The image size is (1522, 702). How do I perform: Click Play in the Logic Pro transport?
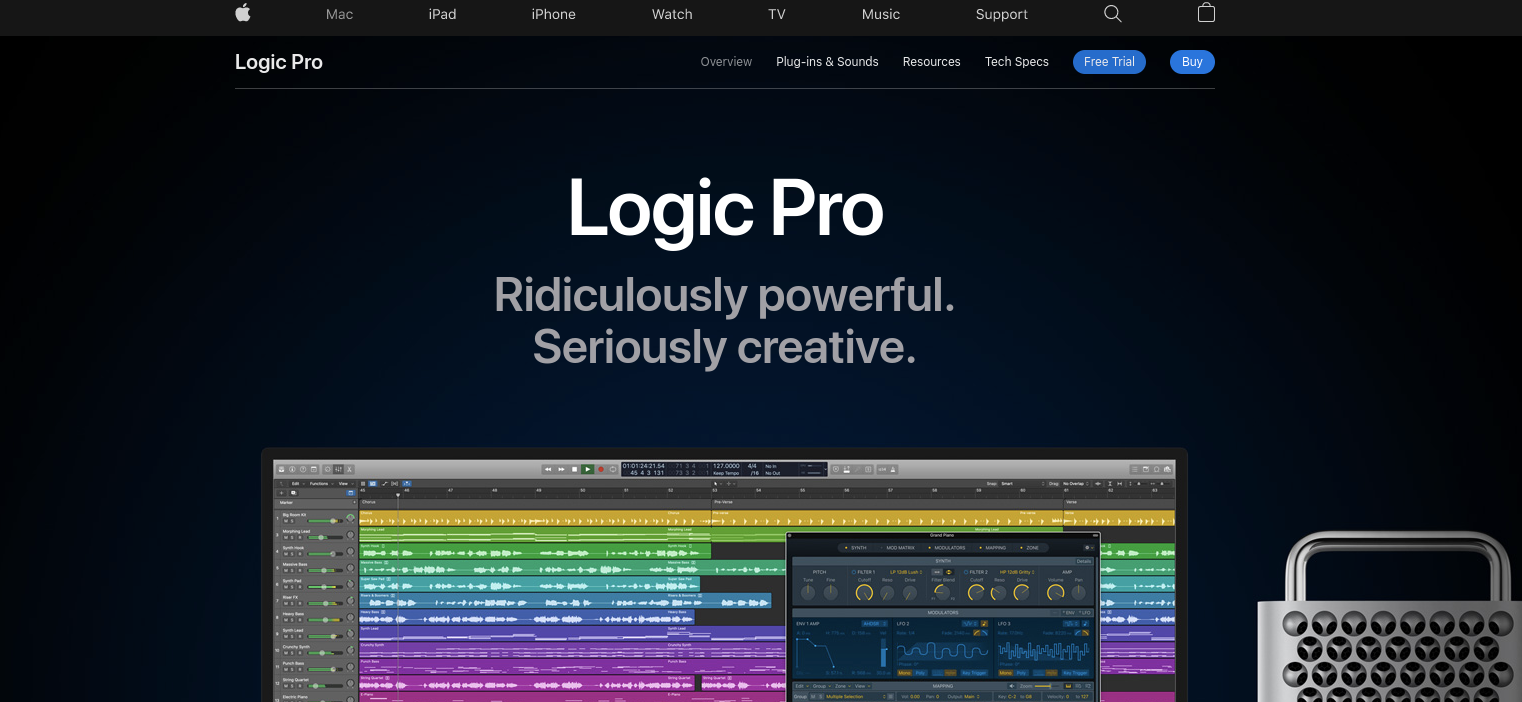pos(588,469)
